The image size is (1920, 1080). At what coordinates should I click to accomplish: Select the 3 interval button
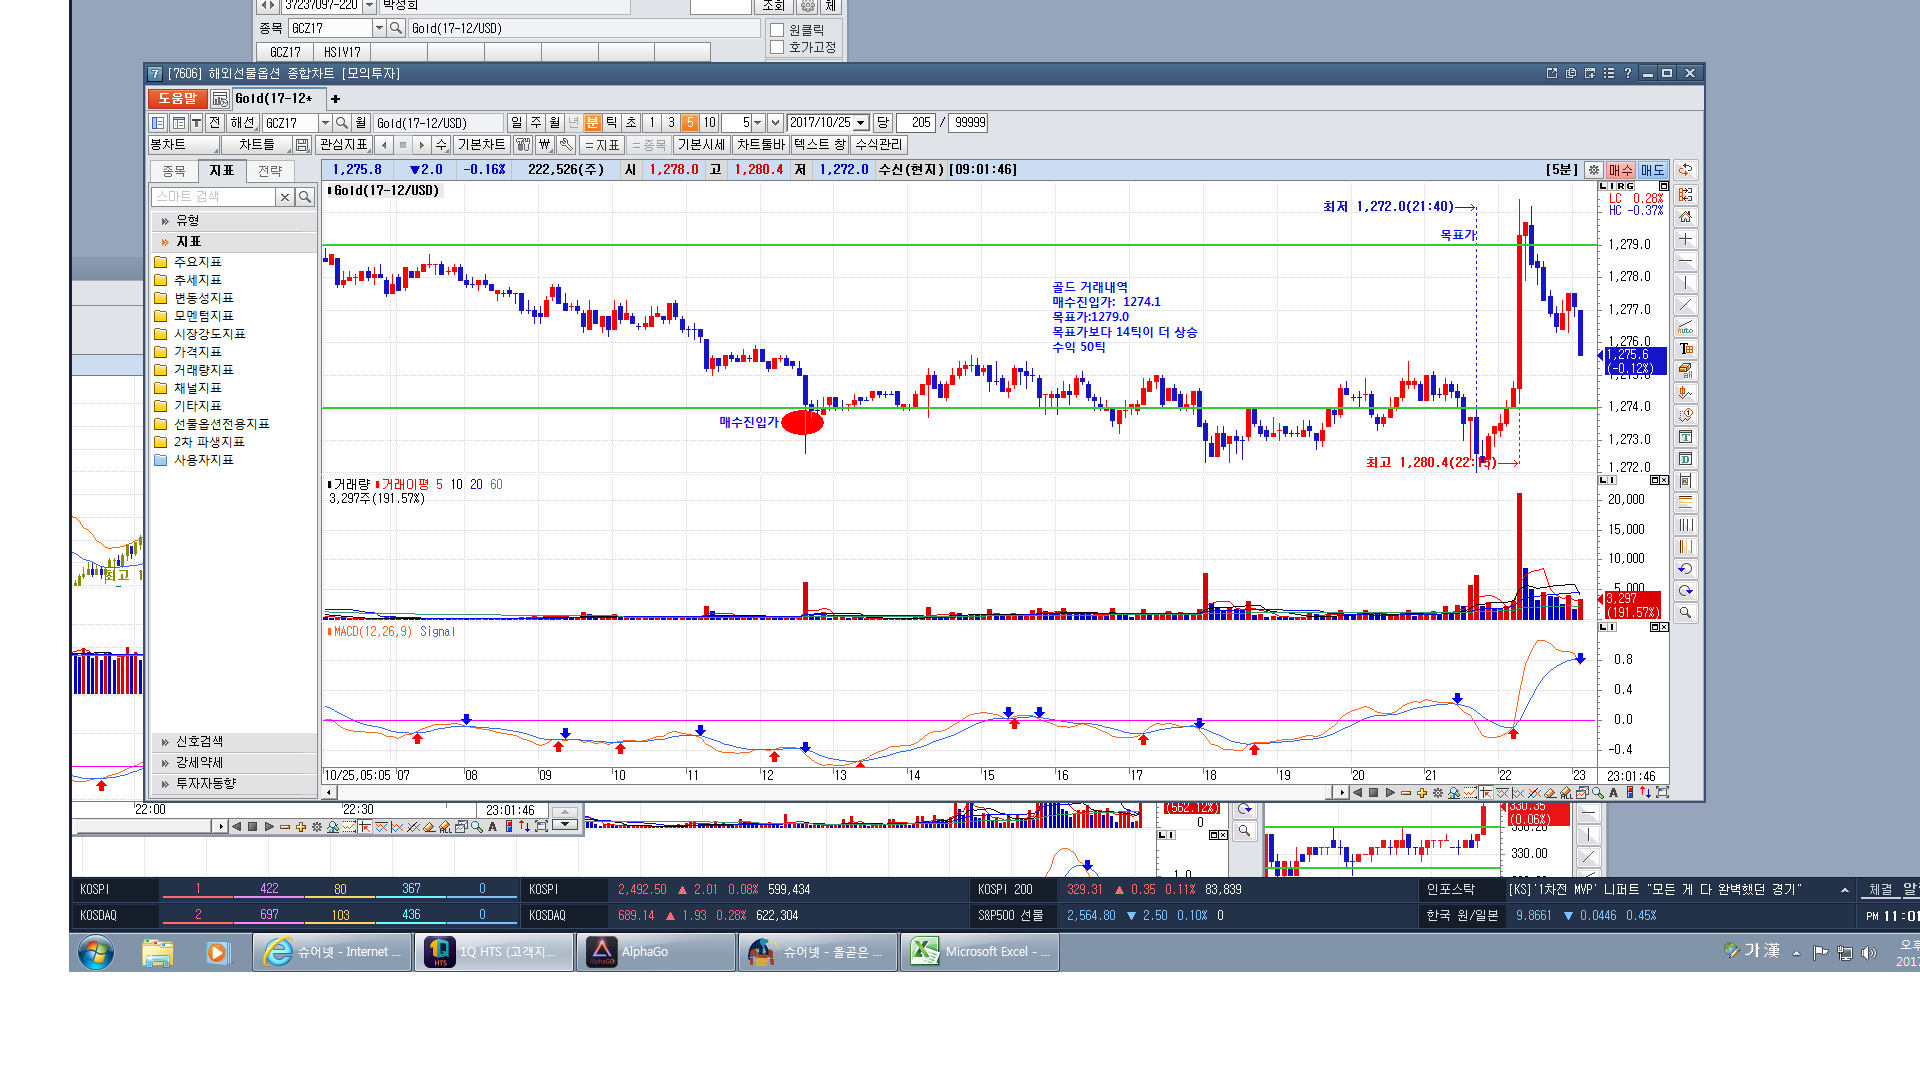pyautogui.click(x=671, y=123)
